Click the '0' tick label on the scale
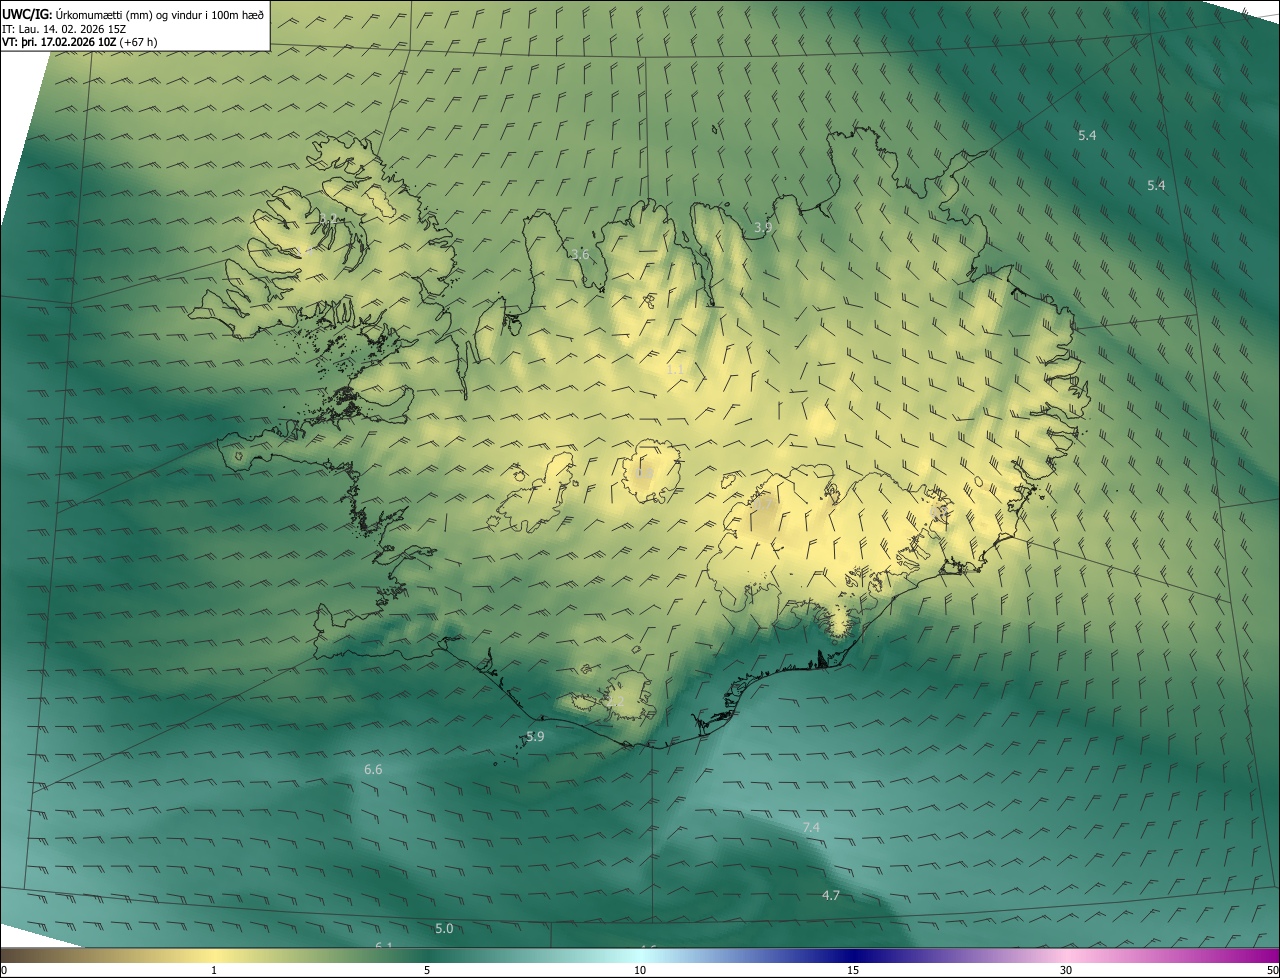1280x978 pixels. 4,970
